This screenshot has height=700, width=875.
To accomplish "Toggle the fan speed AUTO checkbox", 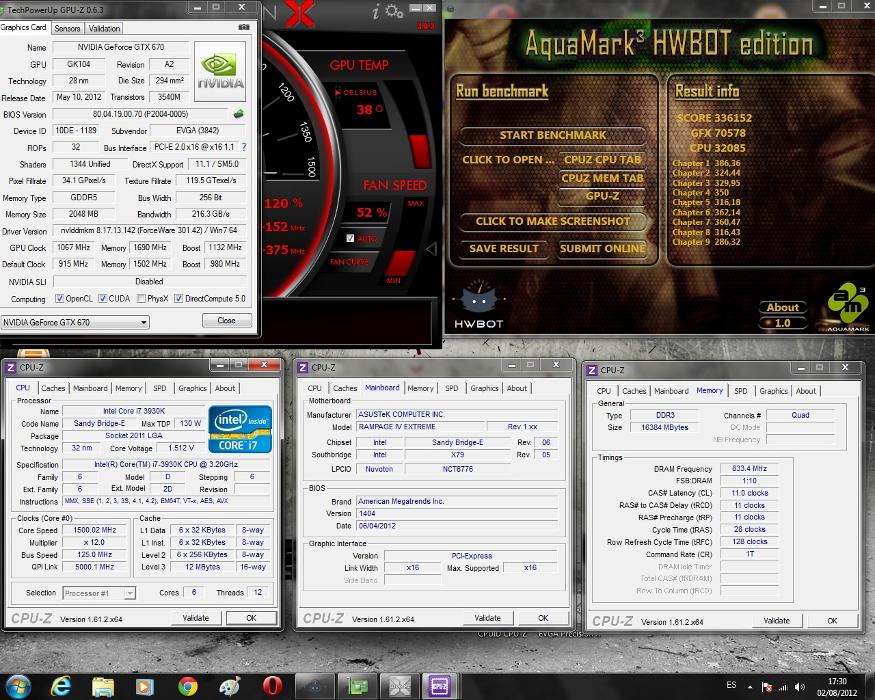I will click(350, 238).
